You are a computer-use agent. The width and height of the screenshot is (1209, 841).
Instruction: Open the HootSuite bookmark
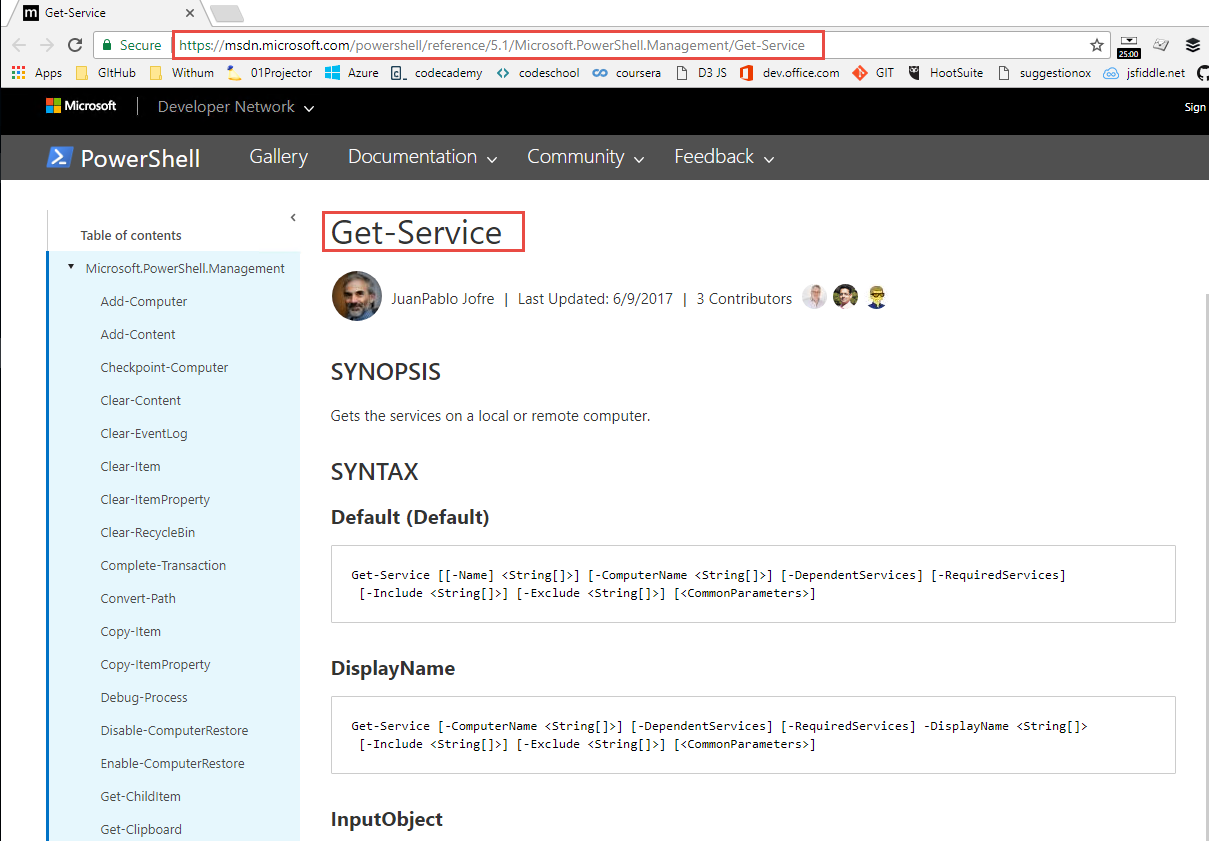[x=945, y=73]
